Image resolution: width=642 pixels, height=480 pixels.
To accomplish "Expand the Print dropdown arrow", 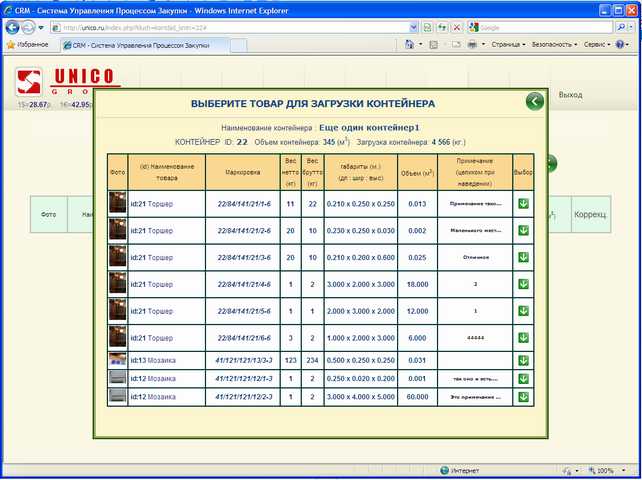I will coord(483,44).
